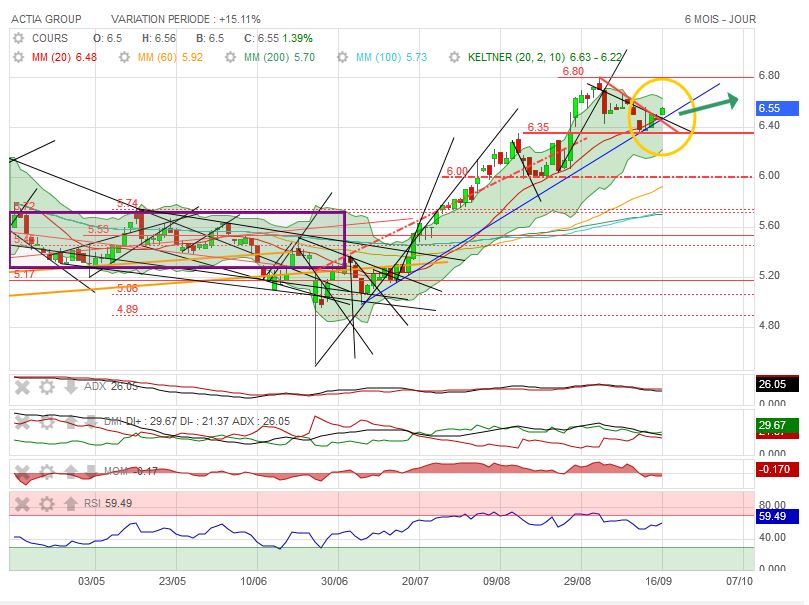Move the RSI panel up with arrow

pyautogui.click(x=71, y=503)
